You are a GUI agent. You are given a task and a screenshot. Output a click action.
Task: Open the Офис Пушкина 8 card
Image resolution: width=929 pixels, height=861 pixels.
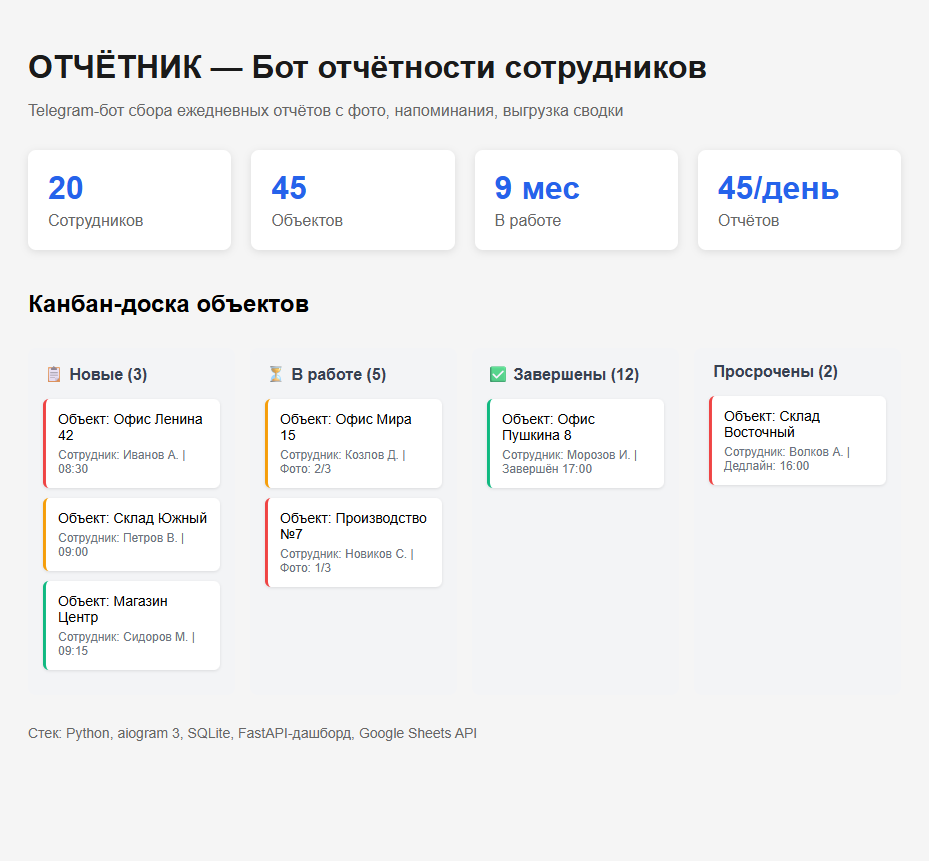pyautogui.click(x=575, y=443)
